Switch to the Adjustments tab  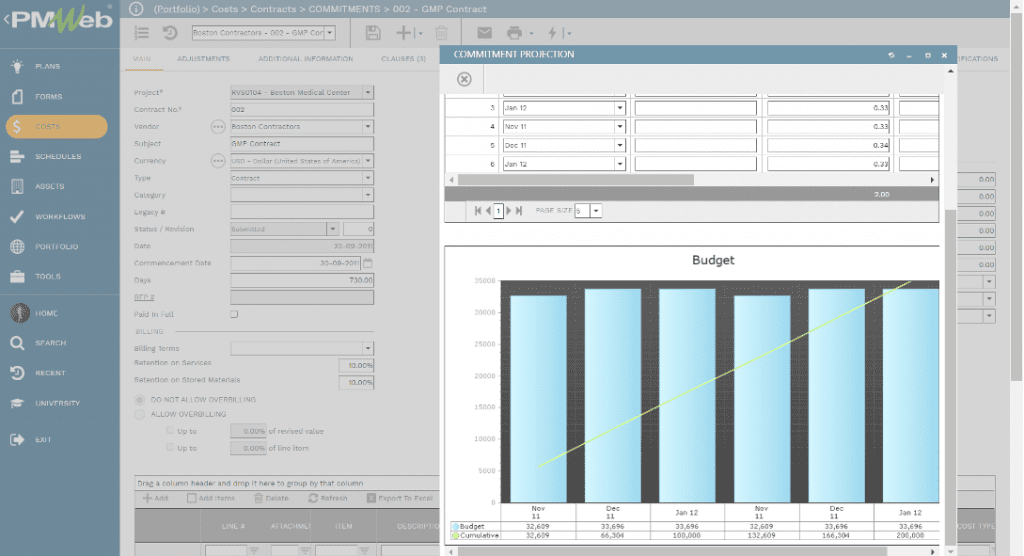point(203,59)
